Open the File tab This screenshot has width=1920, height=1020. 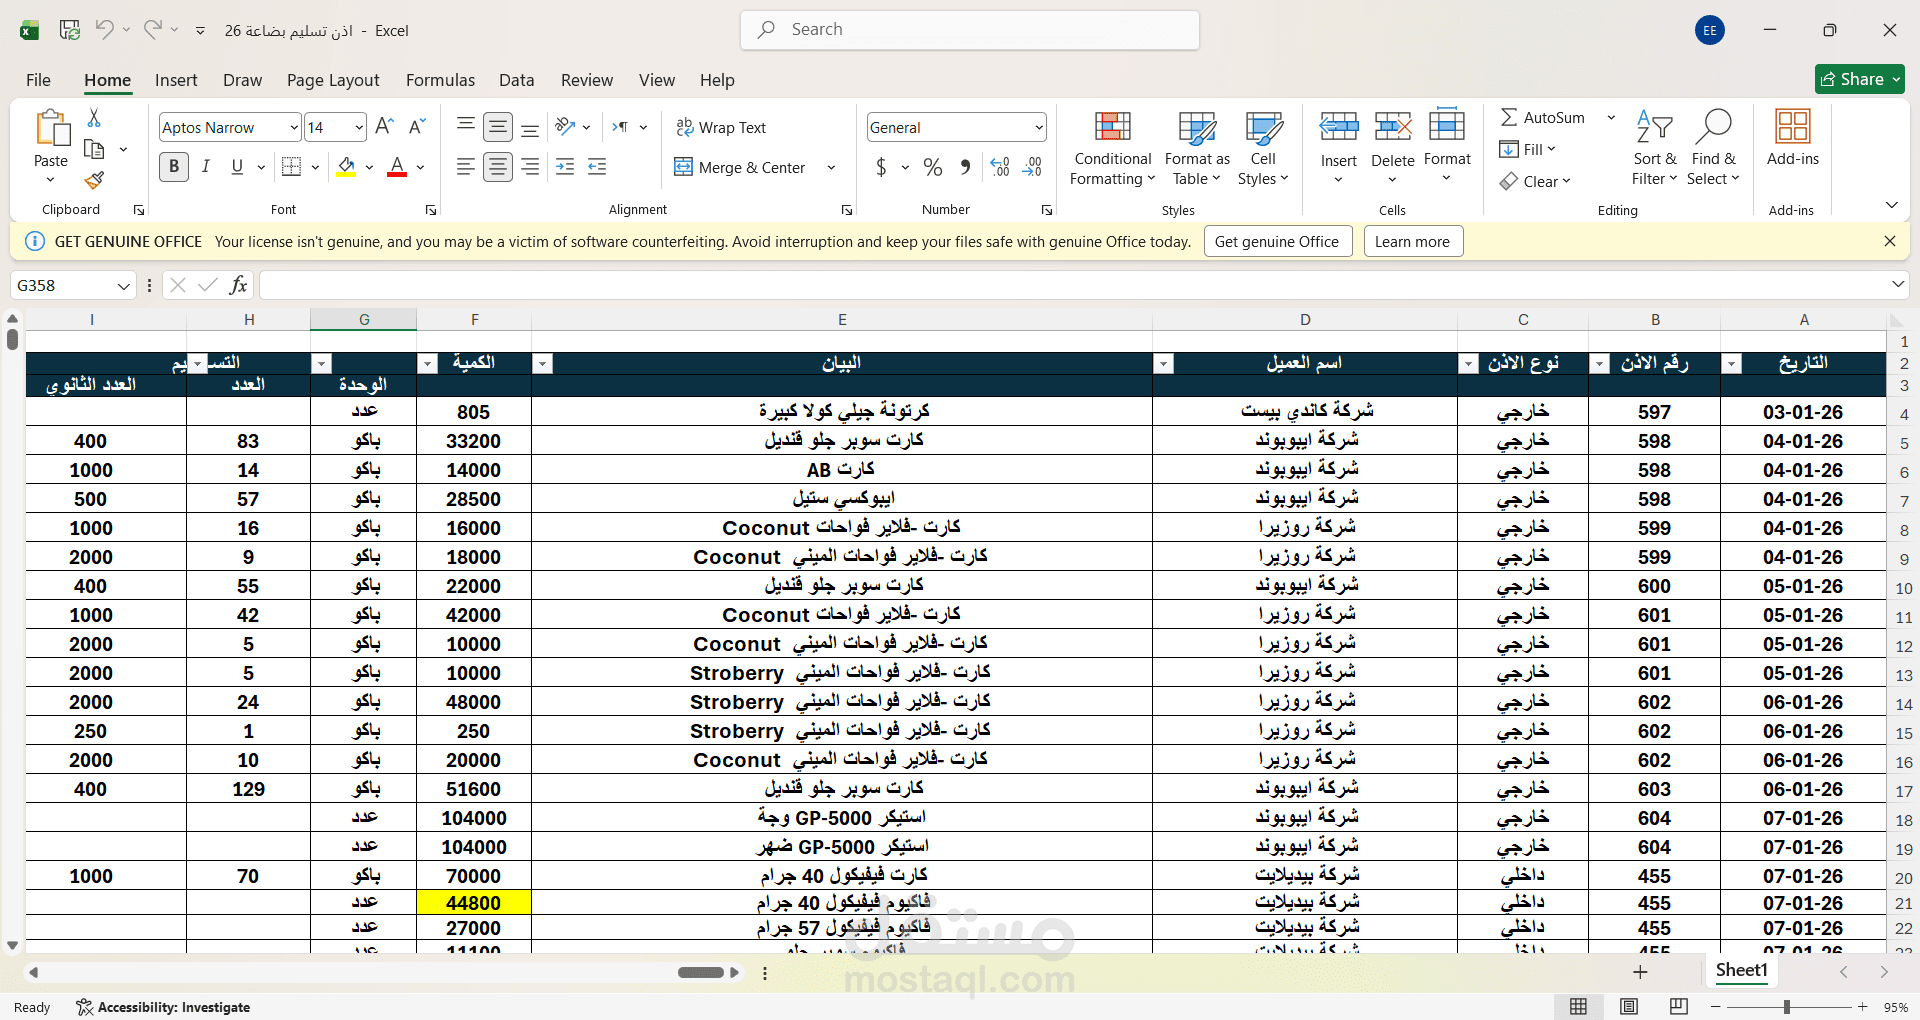38,80
